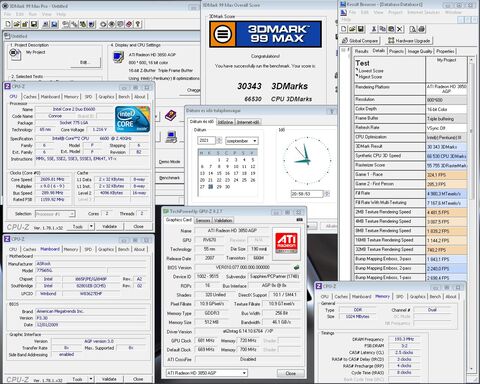The width and height of the screenshot is (480, 384).
Task: Select Internet-idő tab in date dialog
Action: coord(248,122)
